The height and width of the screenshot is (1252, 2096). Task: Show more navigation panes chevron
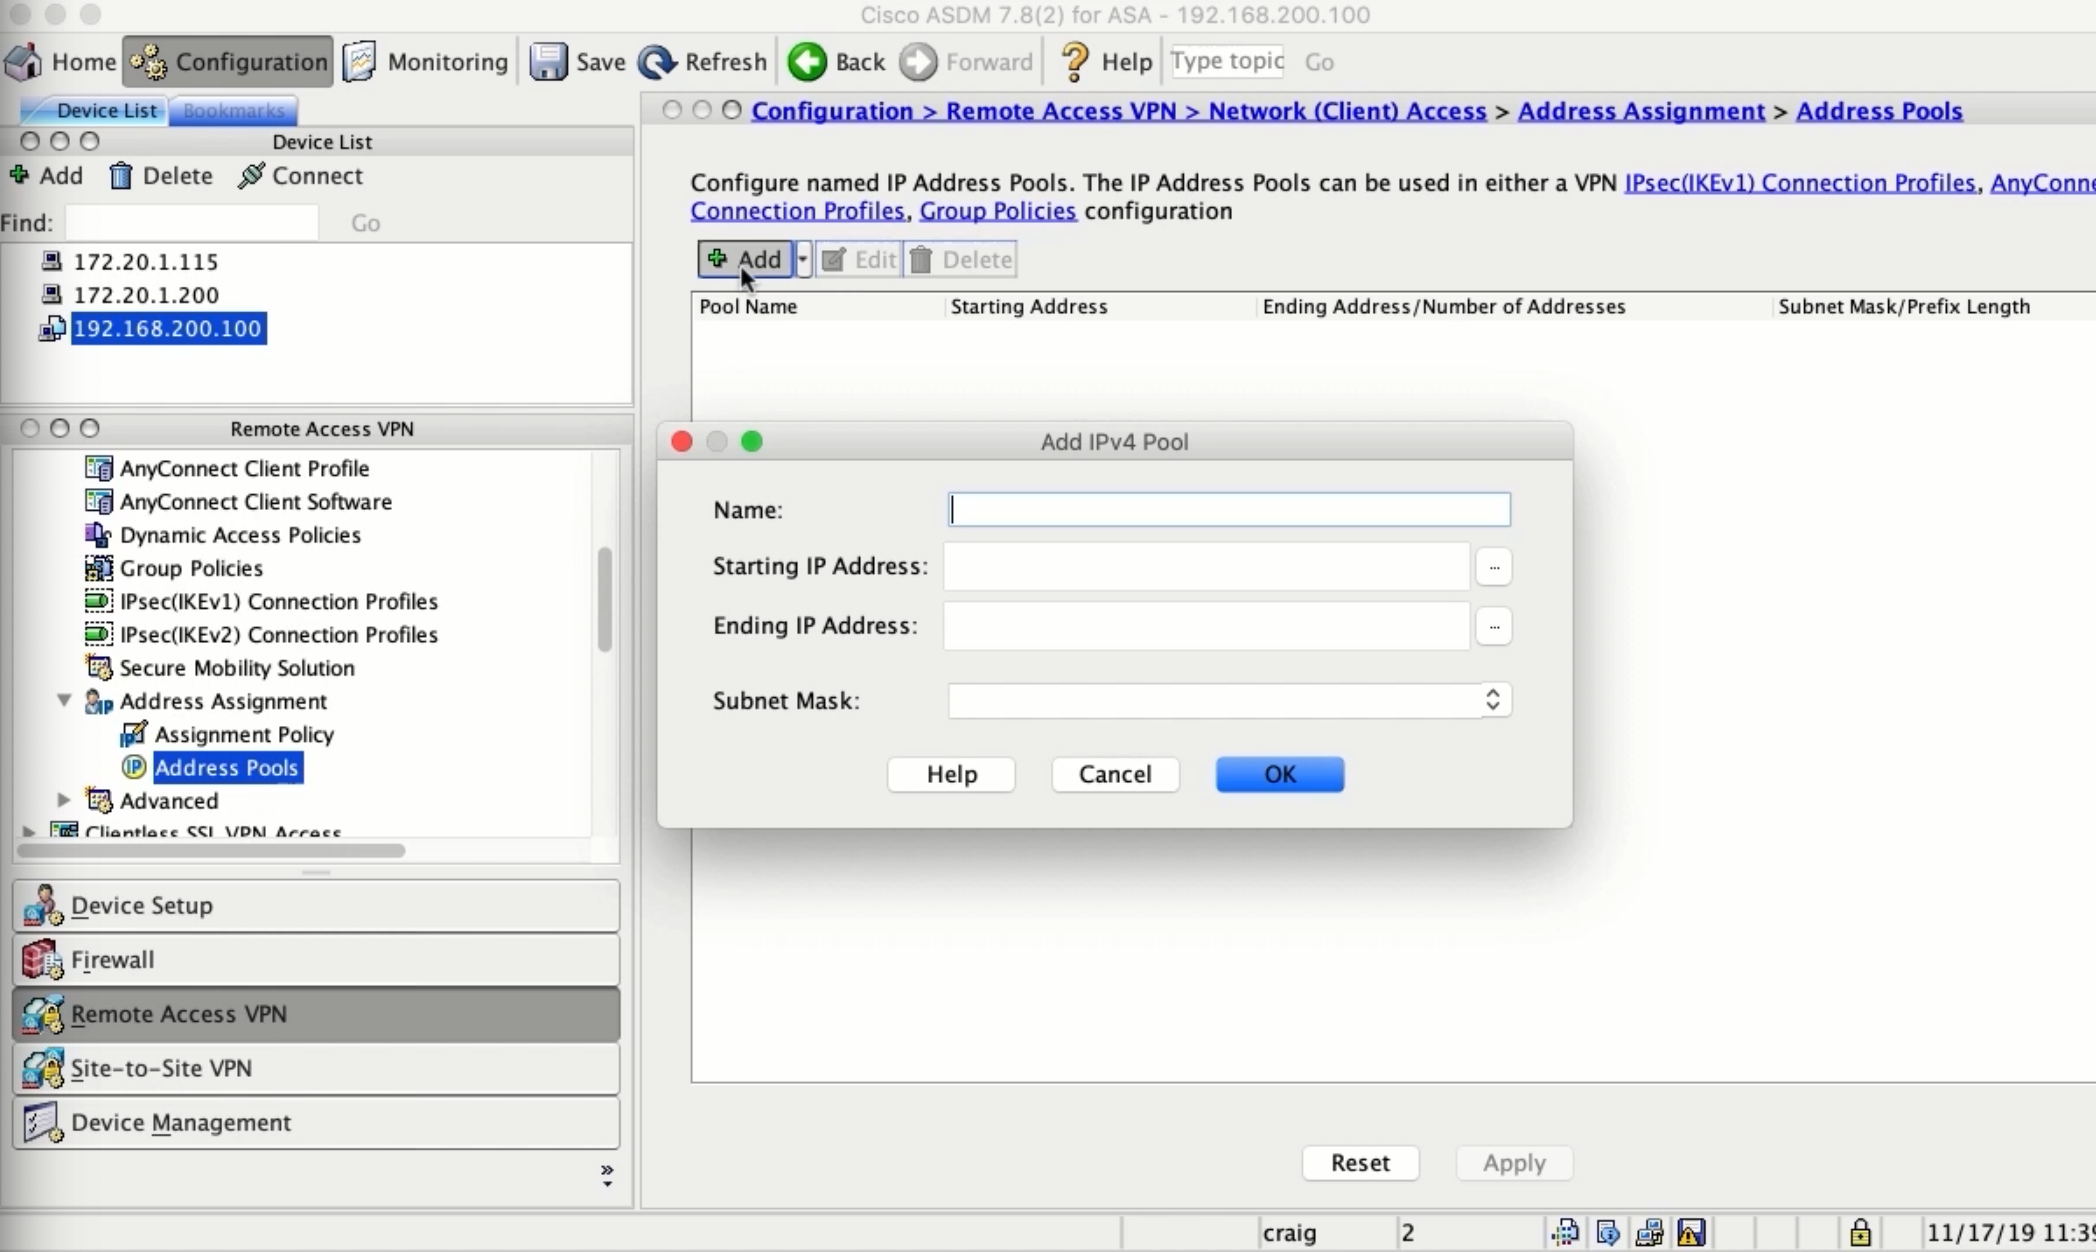[x=607, y=1175]
